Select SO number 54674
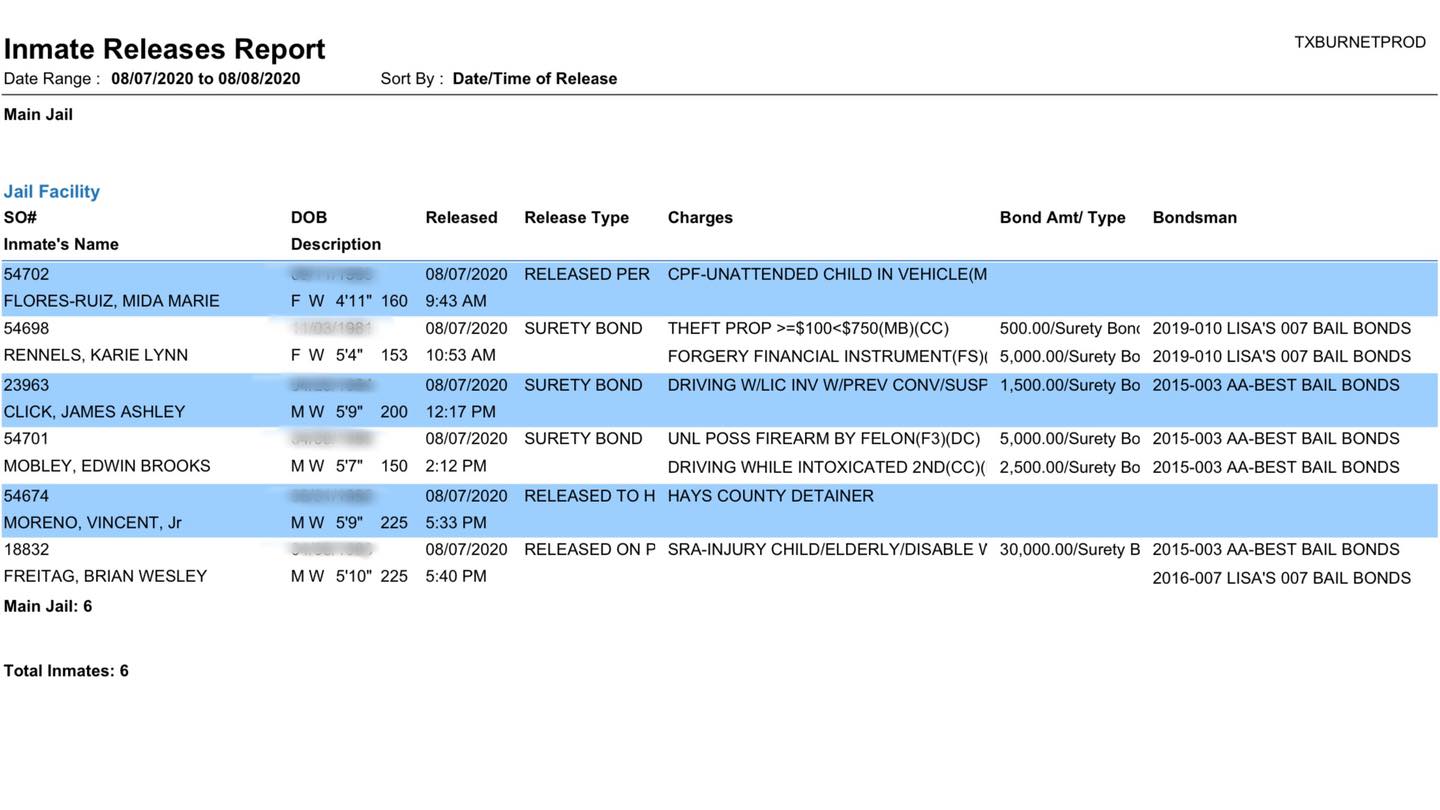1440x810 pixels. (26, 497)
